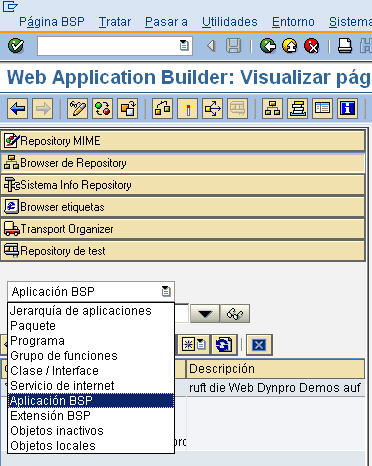Click the Check syntax icon
Screen dimensions: 372x466
tap(162, 108)
